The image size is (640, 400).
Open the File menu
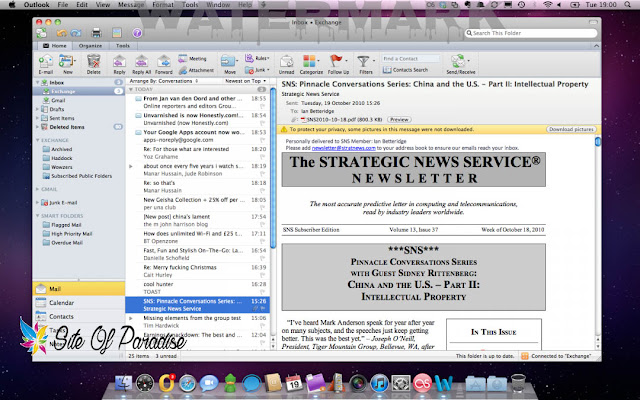[x=63, y=4]
